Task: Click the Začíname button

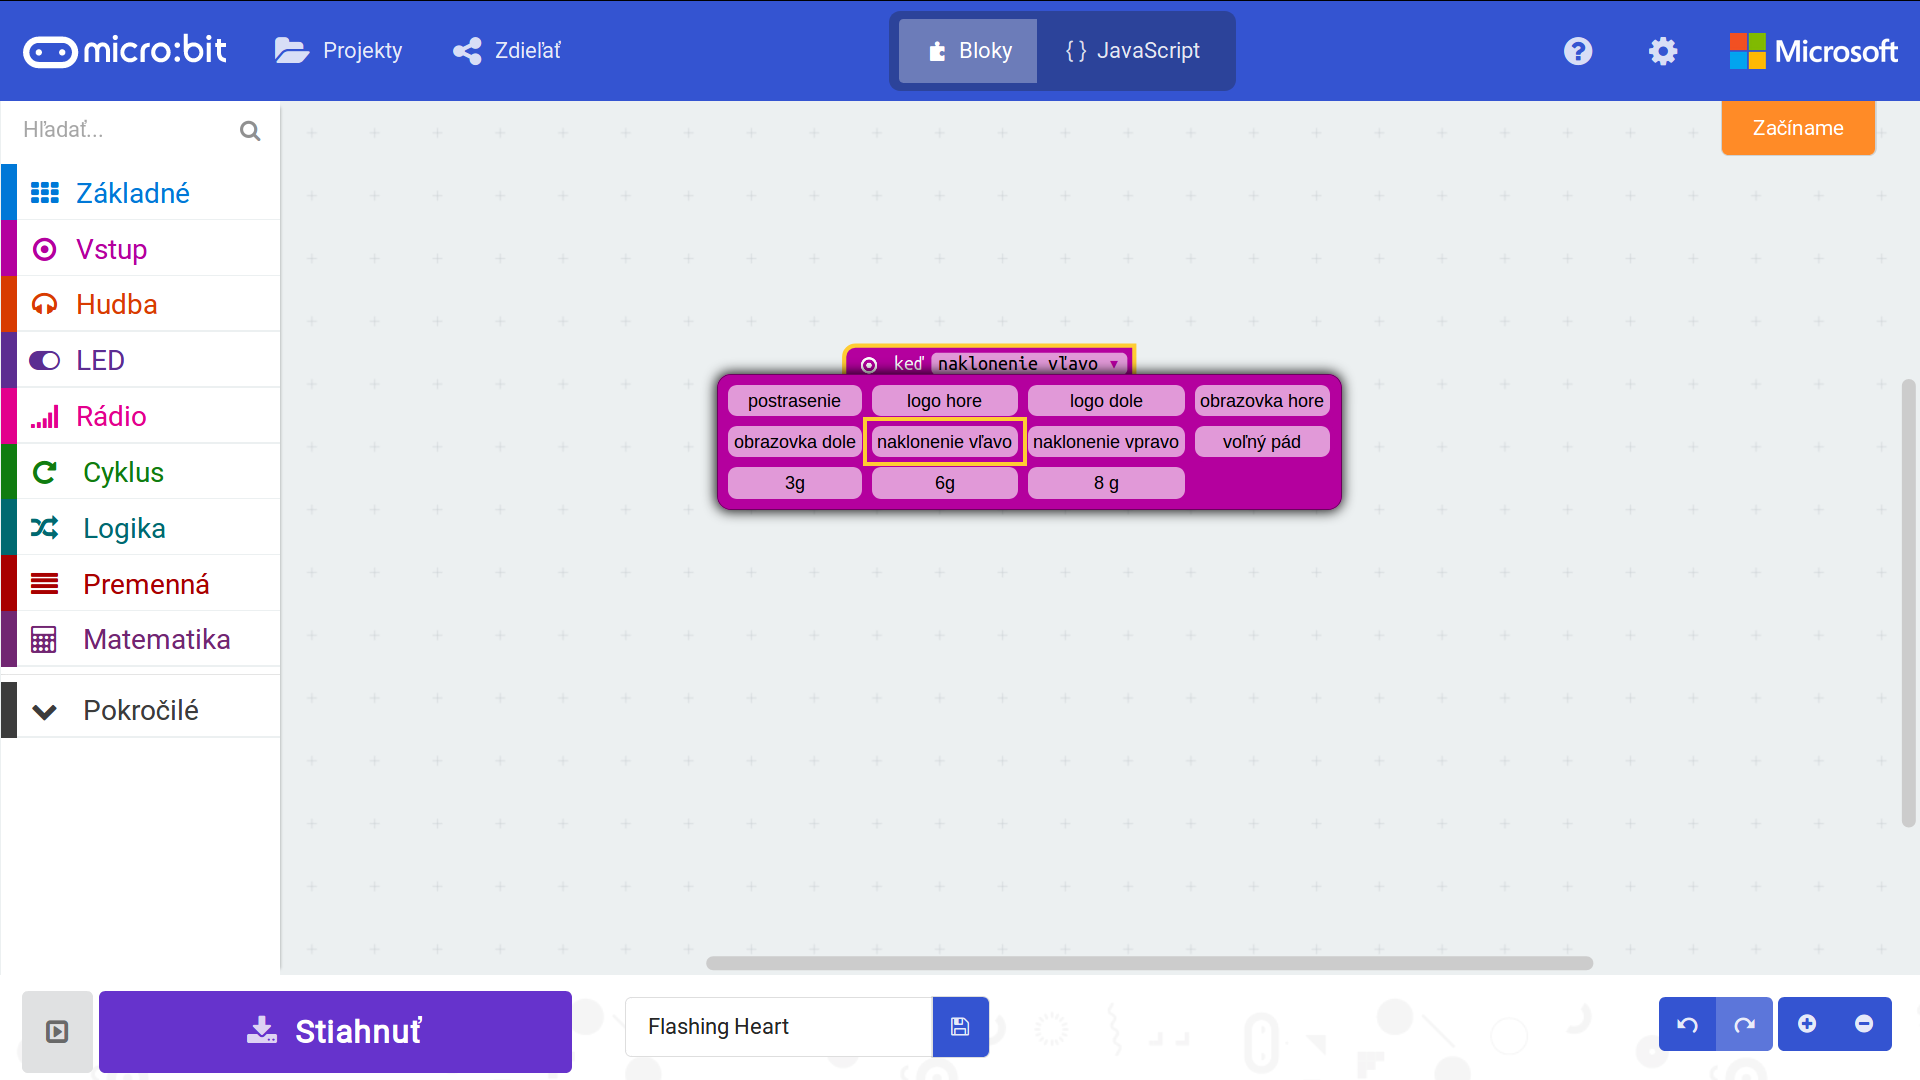Action: 1797,128
